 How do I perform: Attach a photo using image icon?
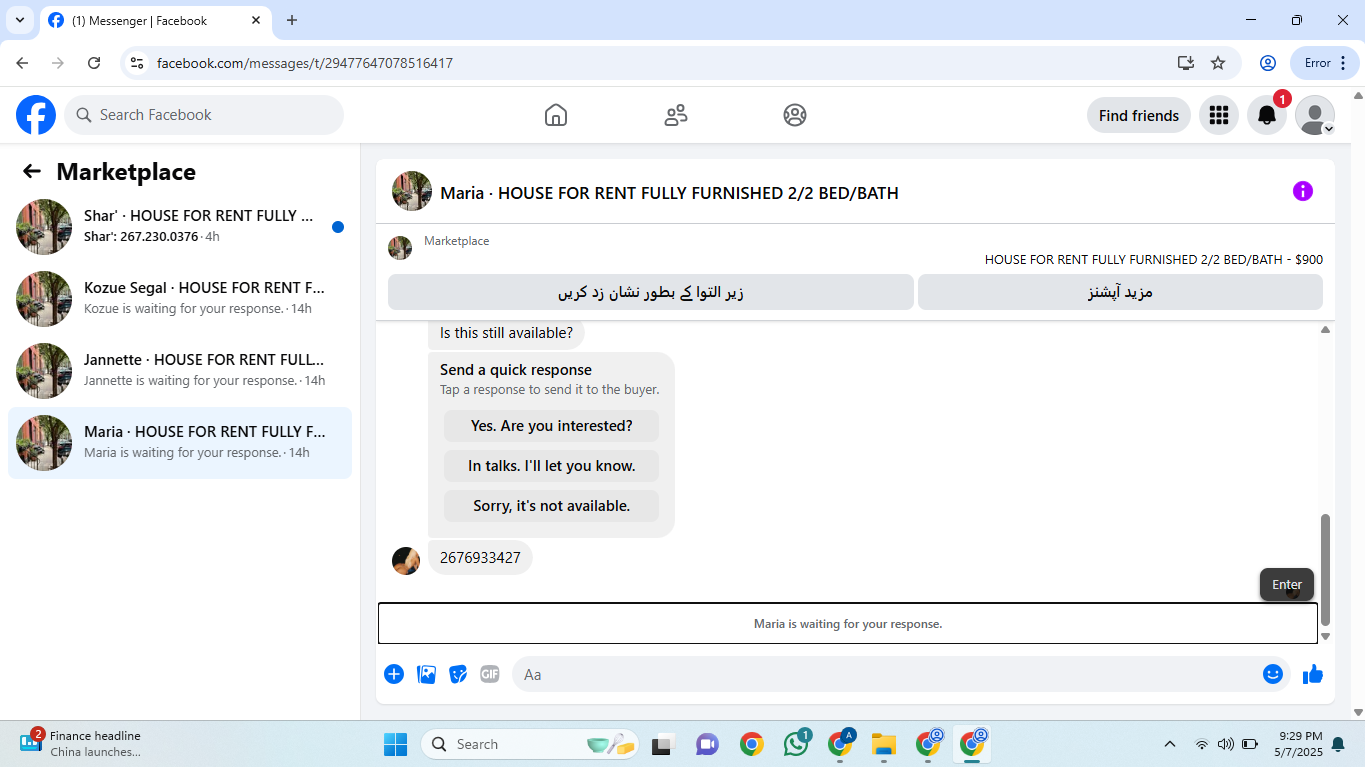(x=426, y=674)
